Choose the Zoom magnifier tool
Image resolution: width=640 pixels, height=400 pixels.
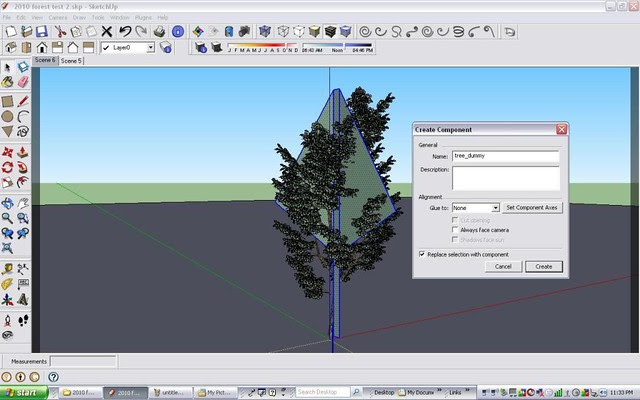(x=7, y=218)
